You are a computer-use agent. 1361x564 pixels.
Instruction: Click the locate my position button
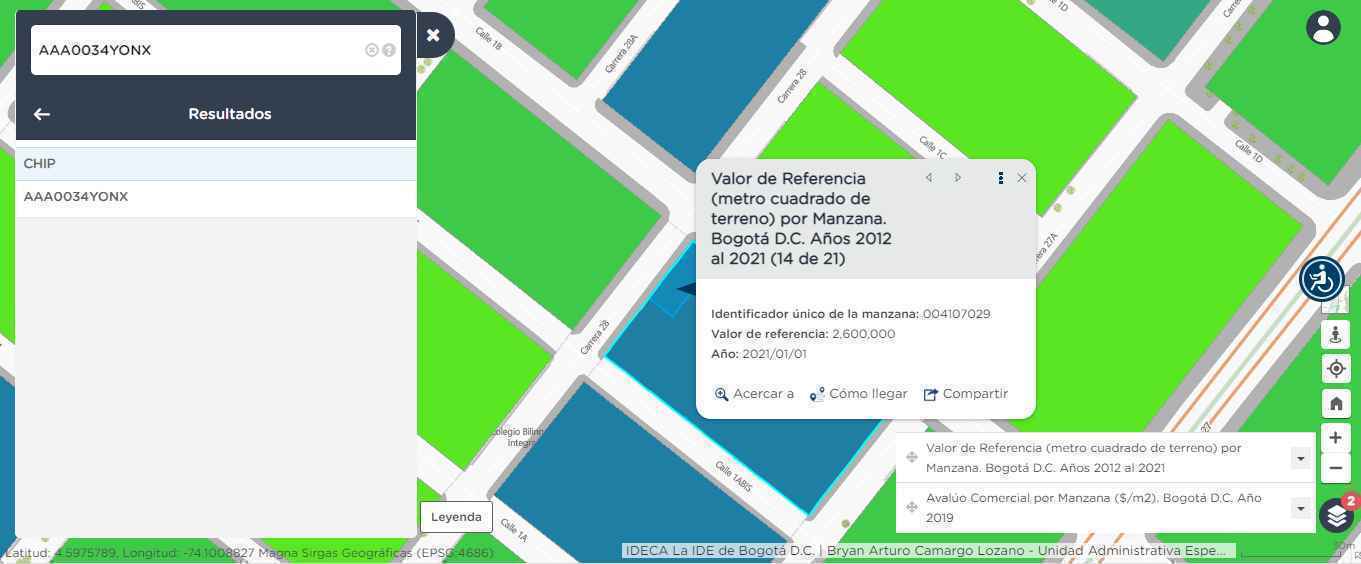(x=1336, y=369)
